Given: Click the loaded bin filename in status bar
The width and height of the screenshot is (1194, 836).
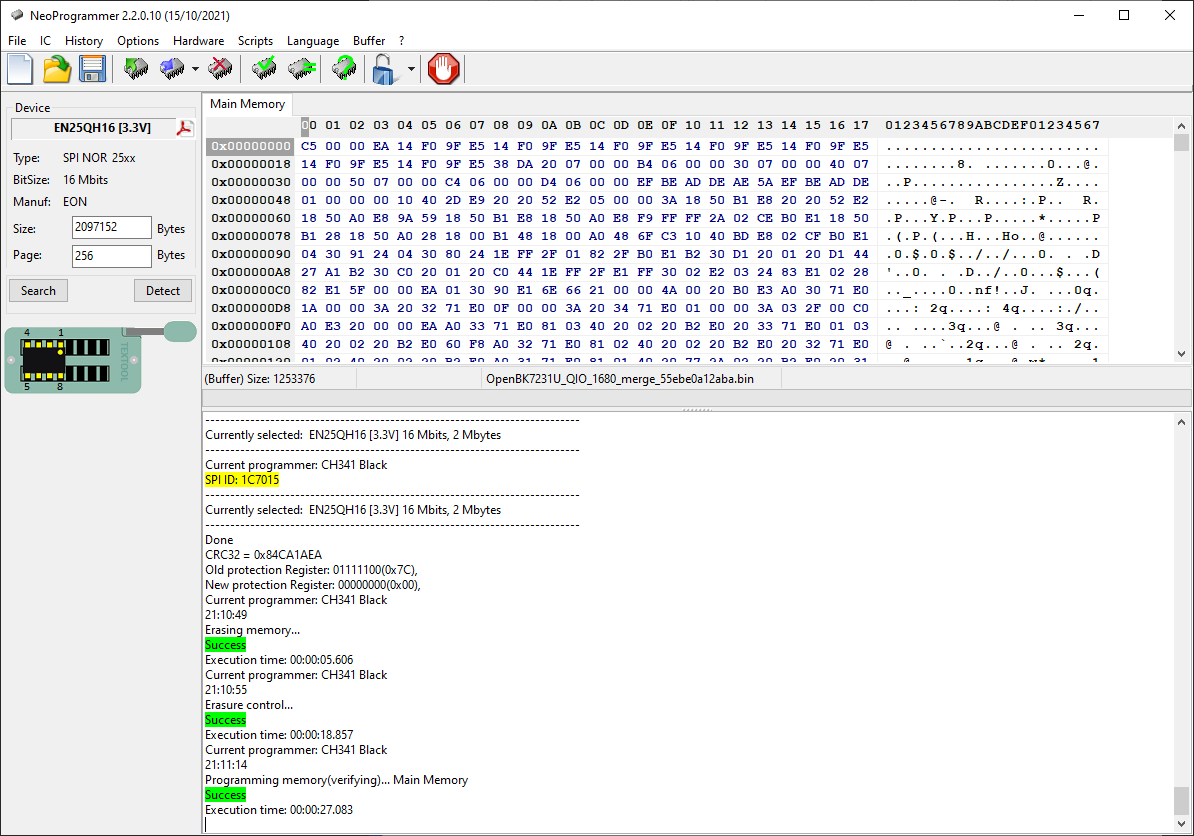Looking at the screenshot, I should (x=620, y=378).
